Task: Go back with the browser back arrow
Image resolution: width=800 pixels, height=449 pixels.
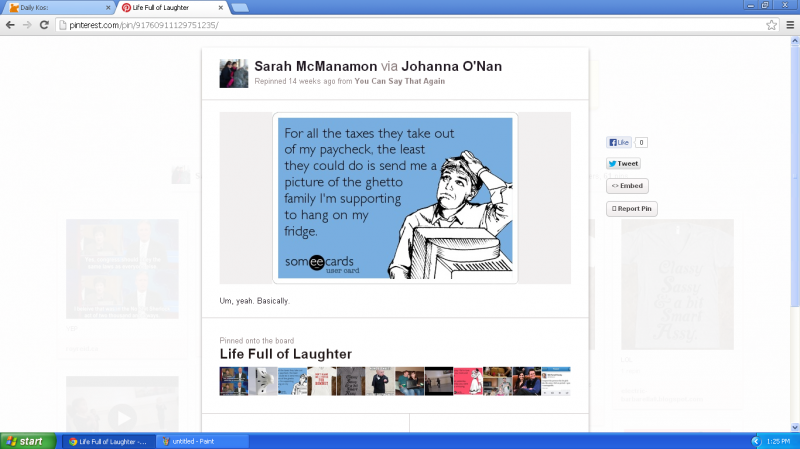Action: pyautogui.click(x=10, y=24)
